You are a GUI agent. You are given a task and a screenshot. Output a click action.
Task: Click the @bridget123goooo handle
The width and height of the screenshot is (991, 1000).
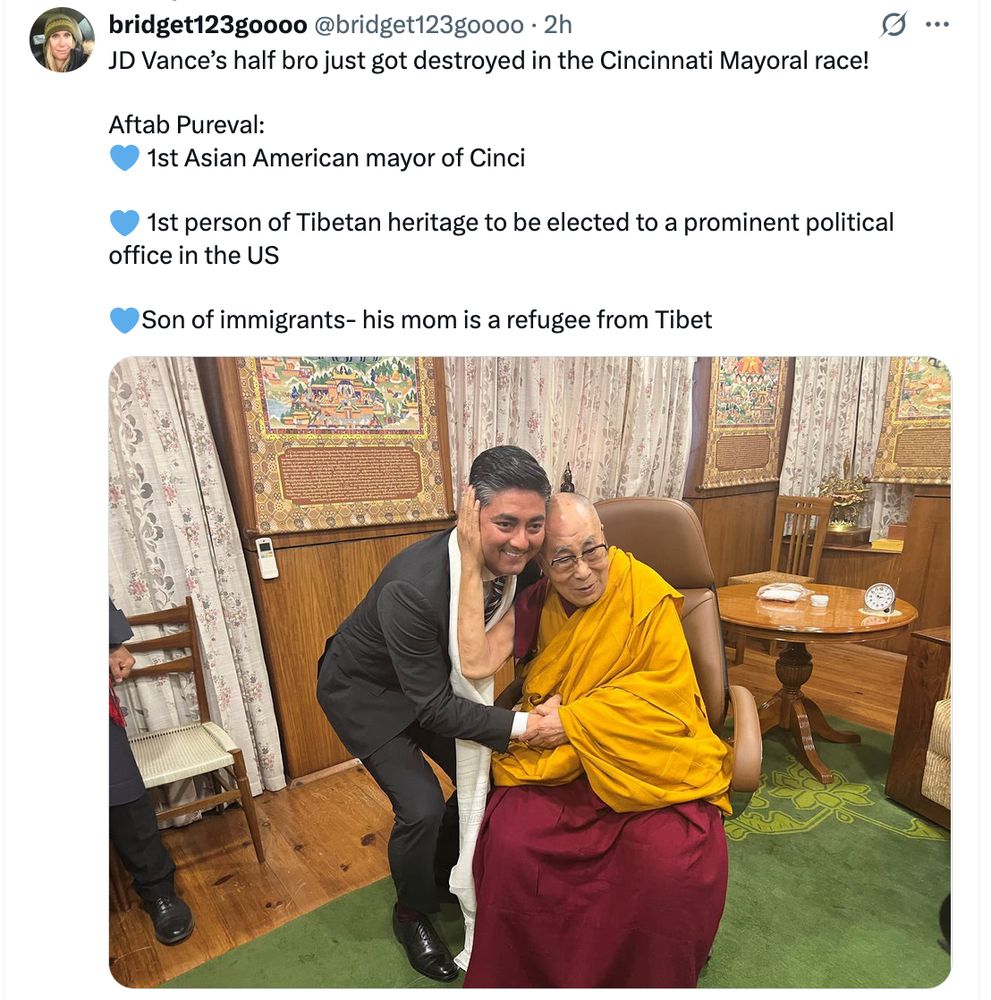coord(418,25)
